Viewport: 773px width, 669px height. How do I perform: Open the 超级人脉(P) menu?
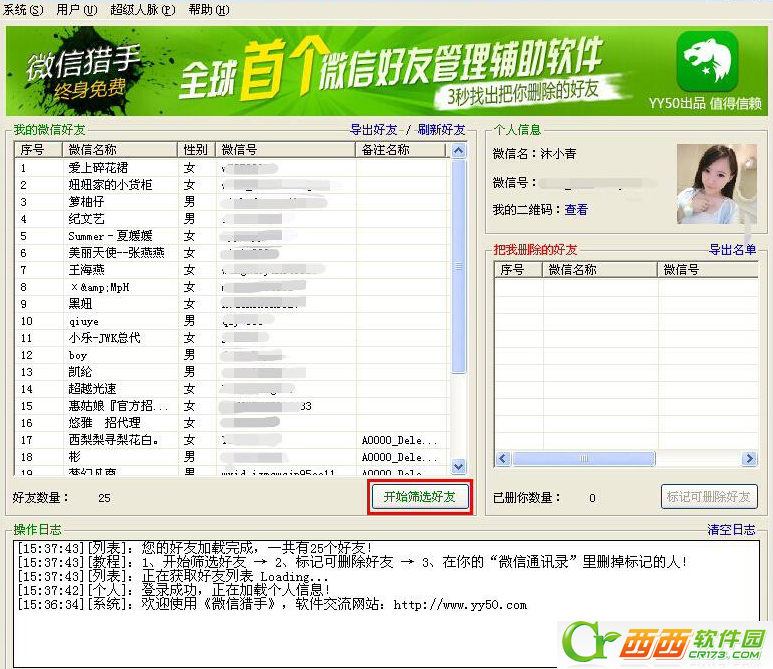[142, 9]
